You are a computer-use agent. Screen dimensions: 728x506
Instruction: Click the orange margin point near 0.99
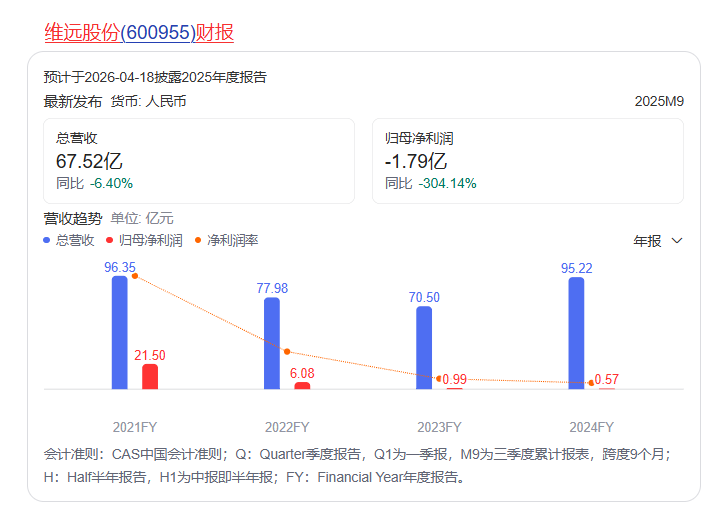(x=439, y=378)
